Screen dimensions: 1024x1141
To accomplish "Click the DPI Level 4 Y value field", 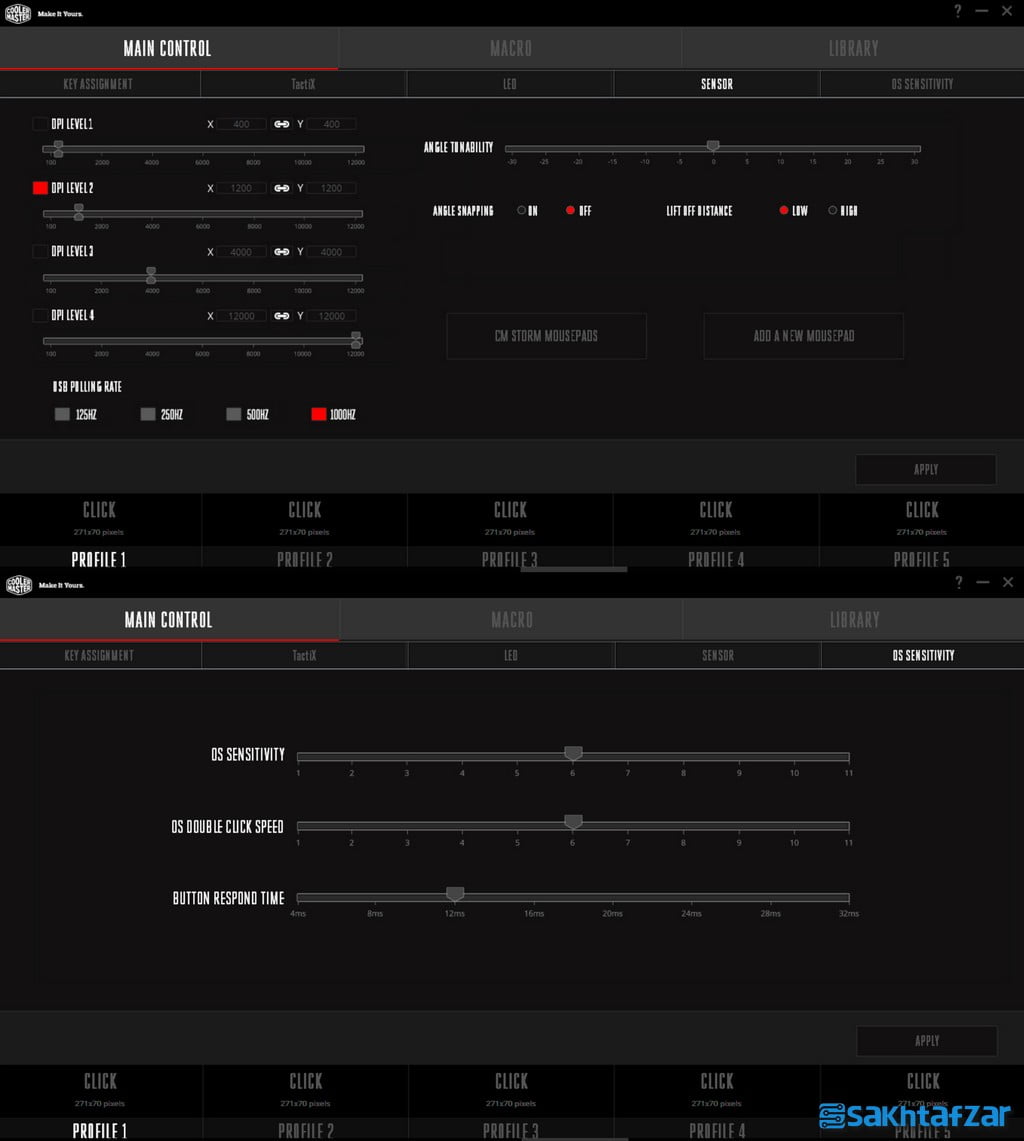I will point(331,316).
